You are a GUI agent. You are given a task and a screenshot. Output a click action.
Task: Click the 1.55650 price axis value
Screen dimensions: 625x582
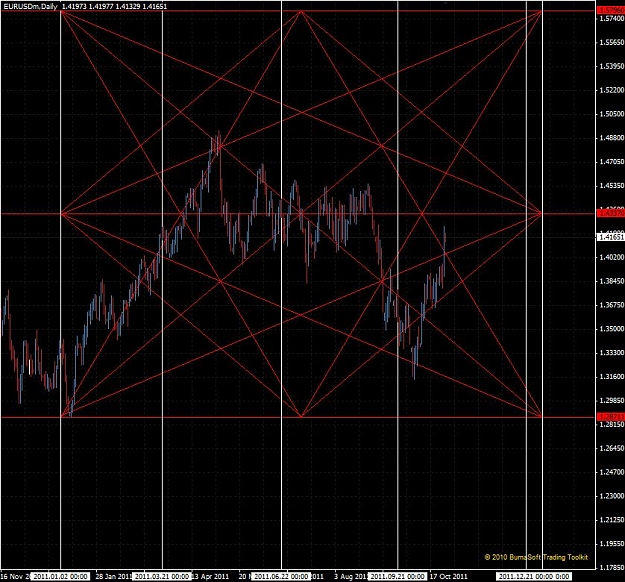pyautogui.click(x=612, y=42)
